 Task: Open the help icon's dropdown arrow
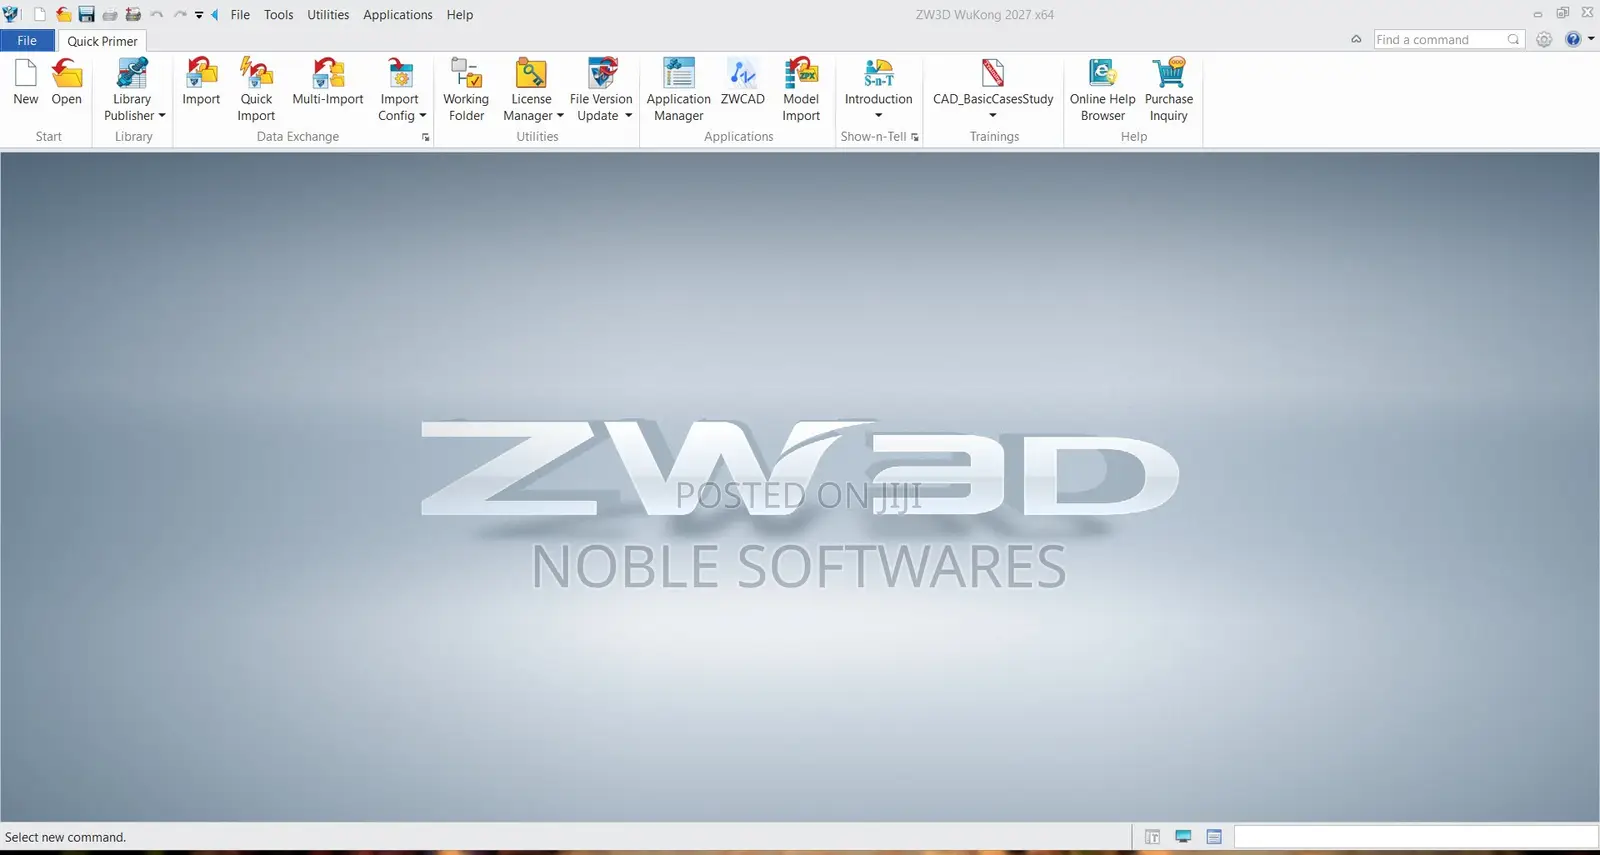(x=1591, y=39)
